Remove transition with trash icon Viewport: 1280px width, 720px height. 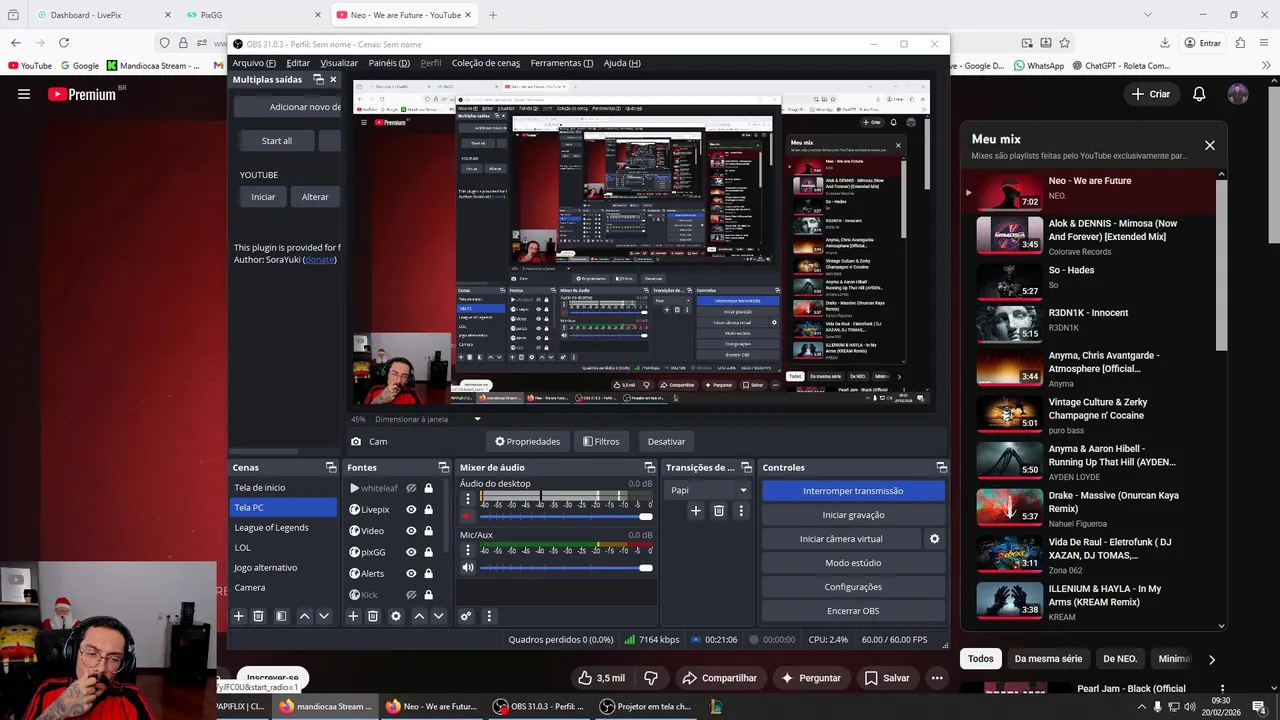pyautogui.click(x=718, y=511)
